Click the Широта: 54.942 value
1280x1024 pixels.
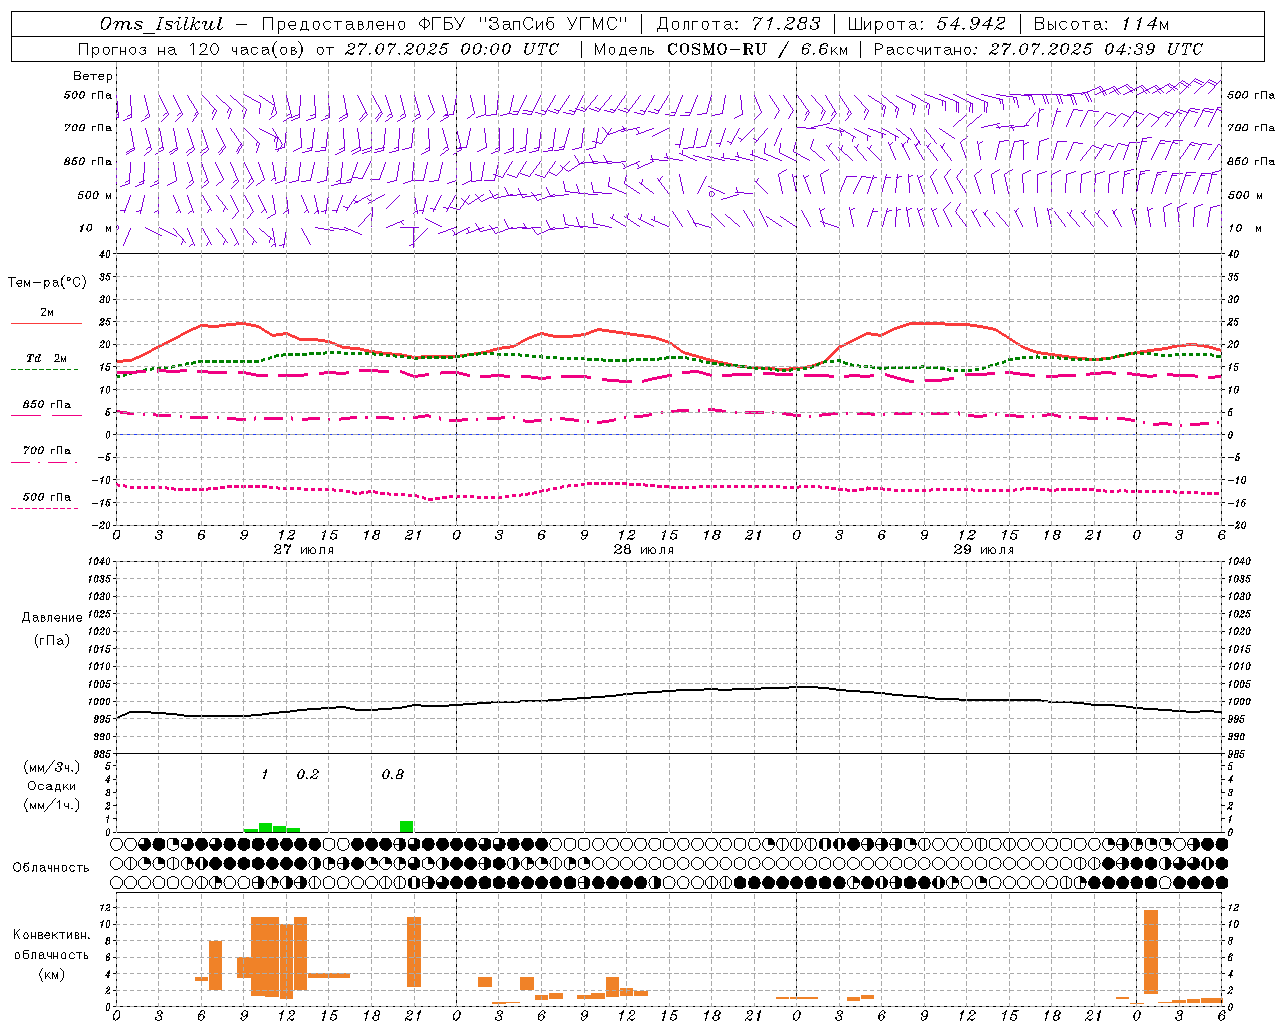click(927, 24)
